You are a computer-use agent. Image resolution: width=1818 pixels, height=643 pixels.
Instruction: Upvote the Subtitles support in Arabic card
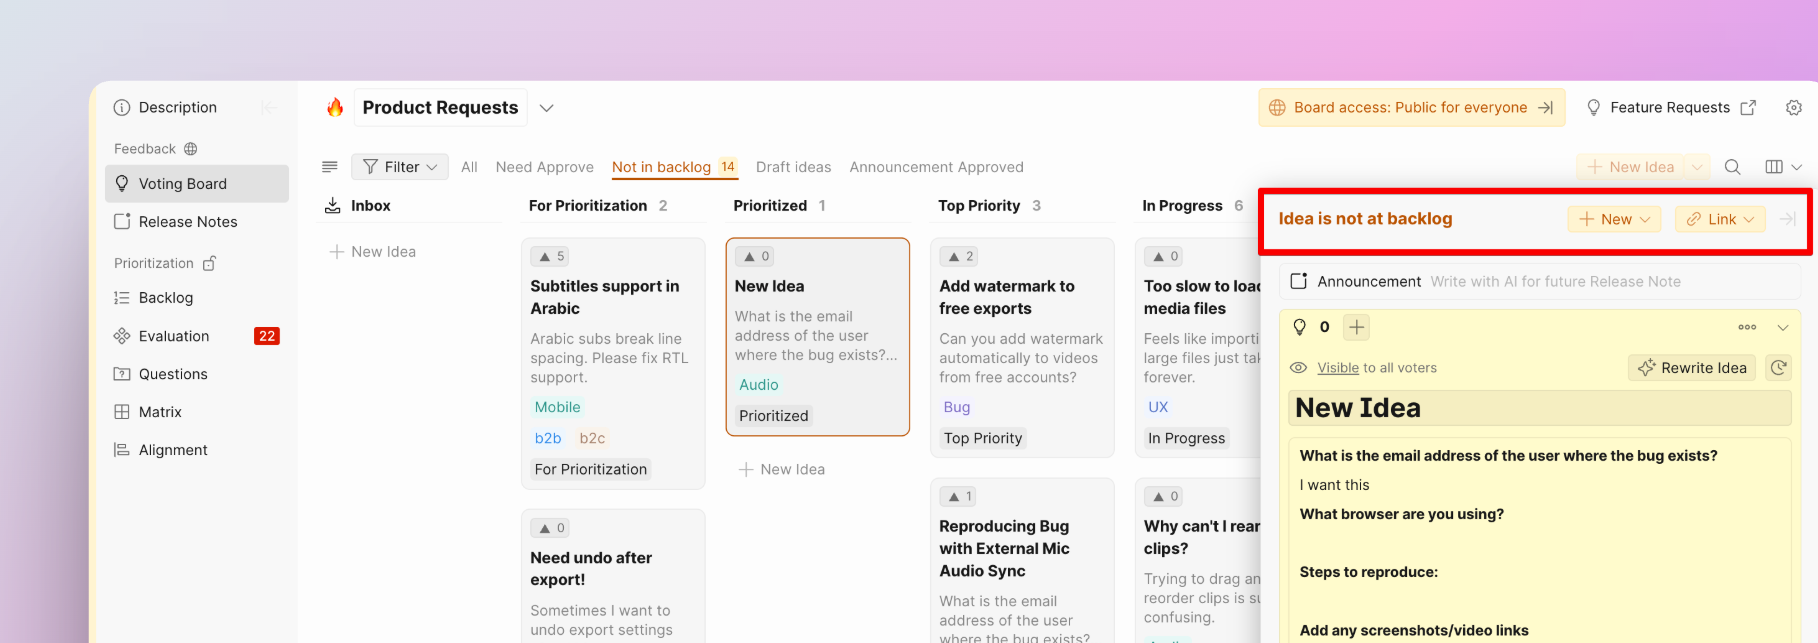[x=551, y=257]
